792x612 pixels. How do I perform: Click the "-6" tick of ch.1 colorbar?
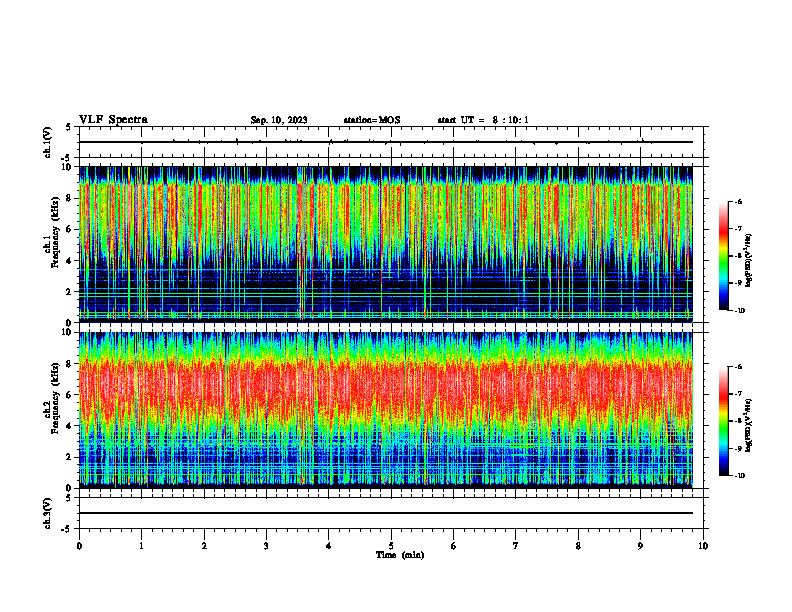[739, 202]
